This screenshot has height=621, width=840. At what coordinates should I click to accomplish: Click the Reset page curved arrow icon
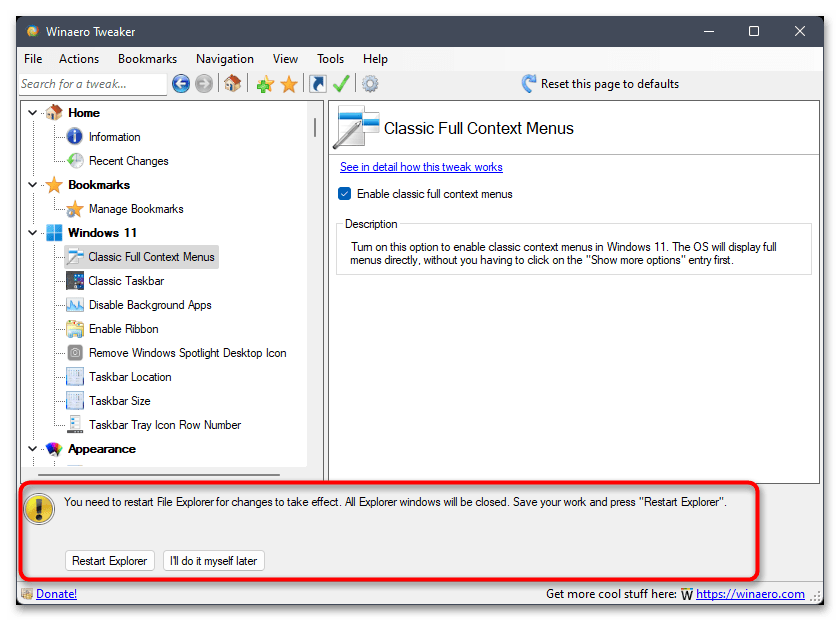tap(528, 84)
